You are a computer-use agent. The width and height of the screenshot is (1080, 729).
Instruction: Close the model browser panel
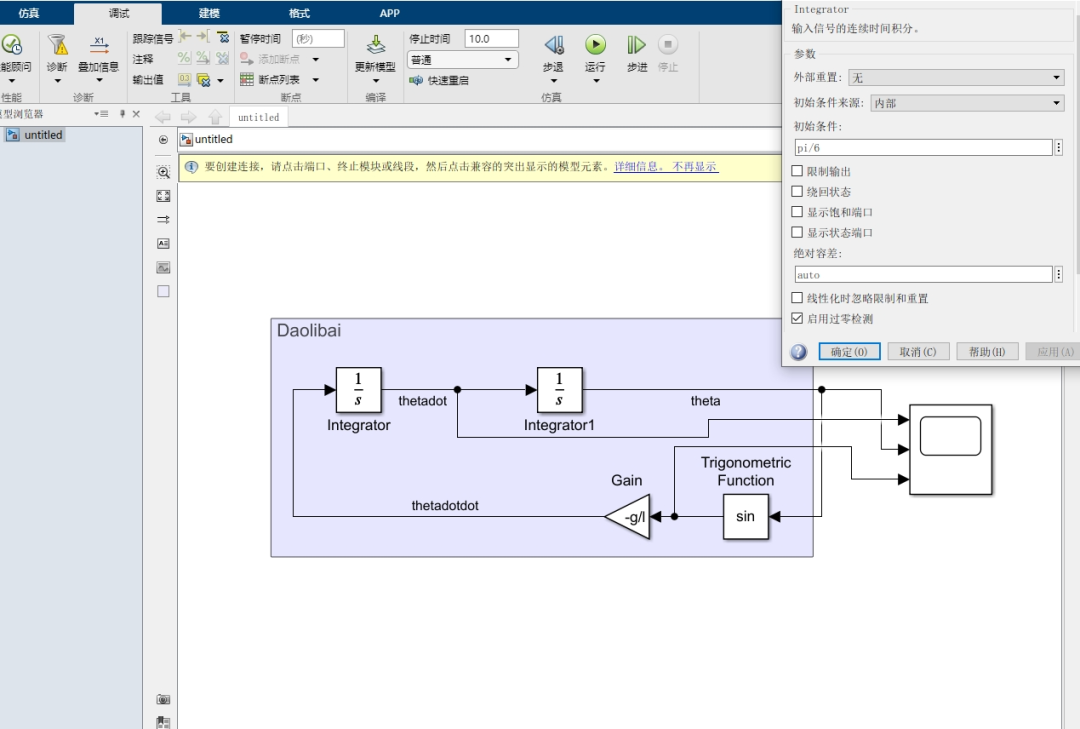136,114
